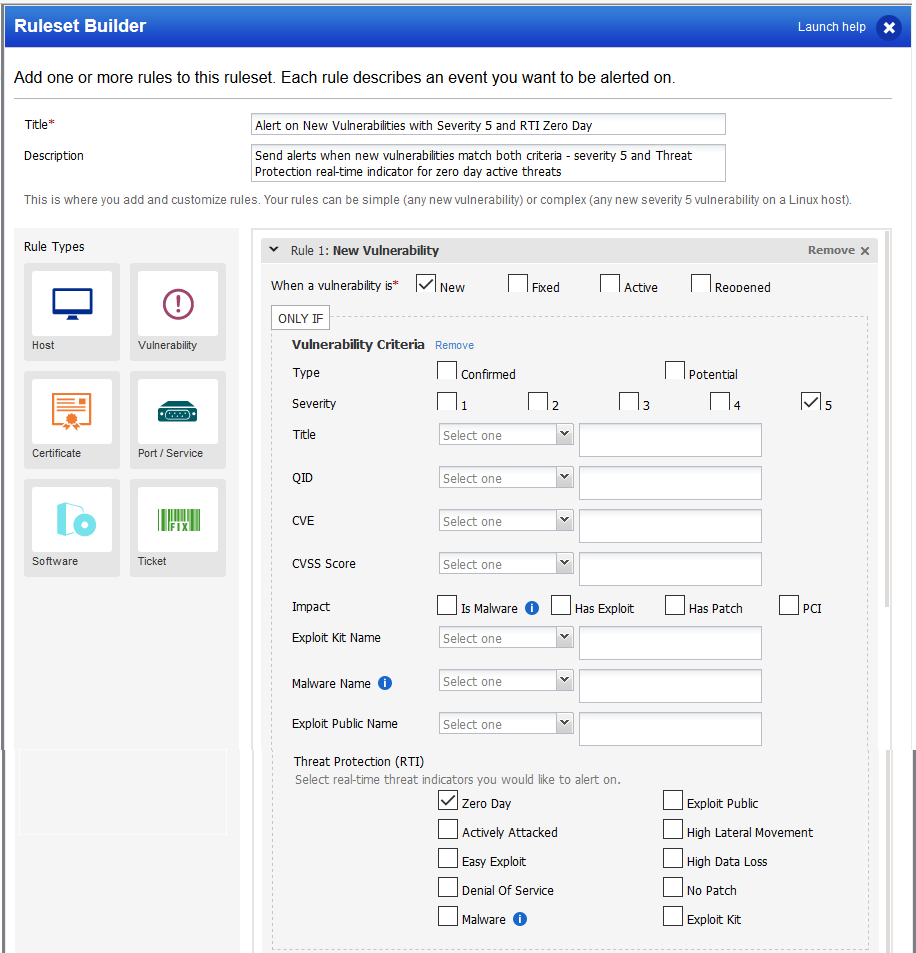The height and width of the screenshot is (953, 916).
Task: Check the Fixed vulnerability status checkbox
Action: tap(517, 283)
